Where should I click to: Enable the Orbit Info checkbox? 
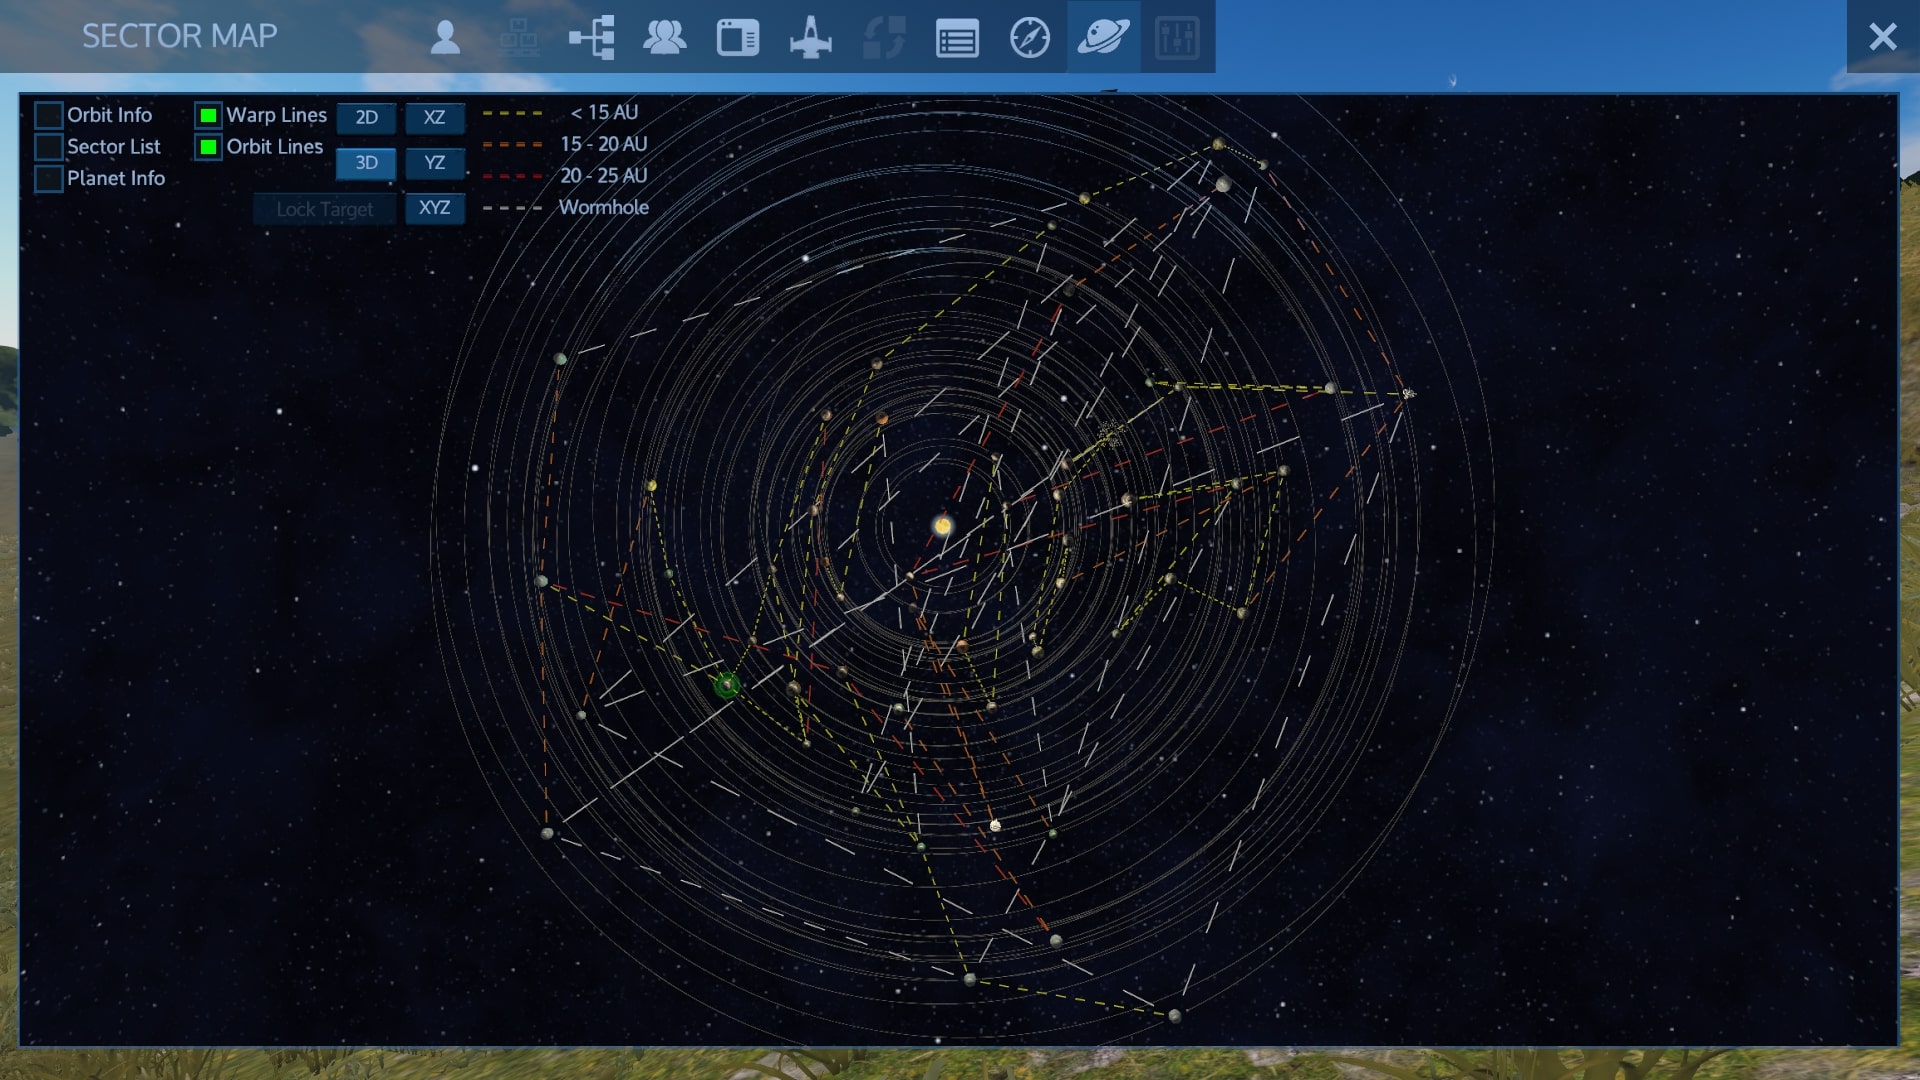48,116
